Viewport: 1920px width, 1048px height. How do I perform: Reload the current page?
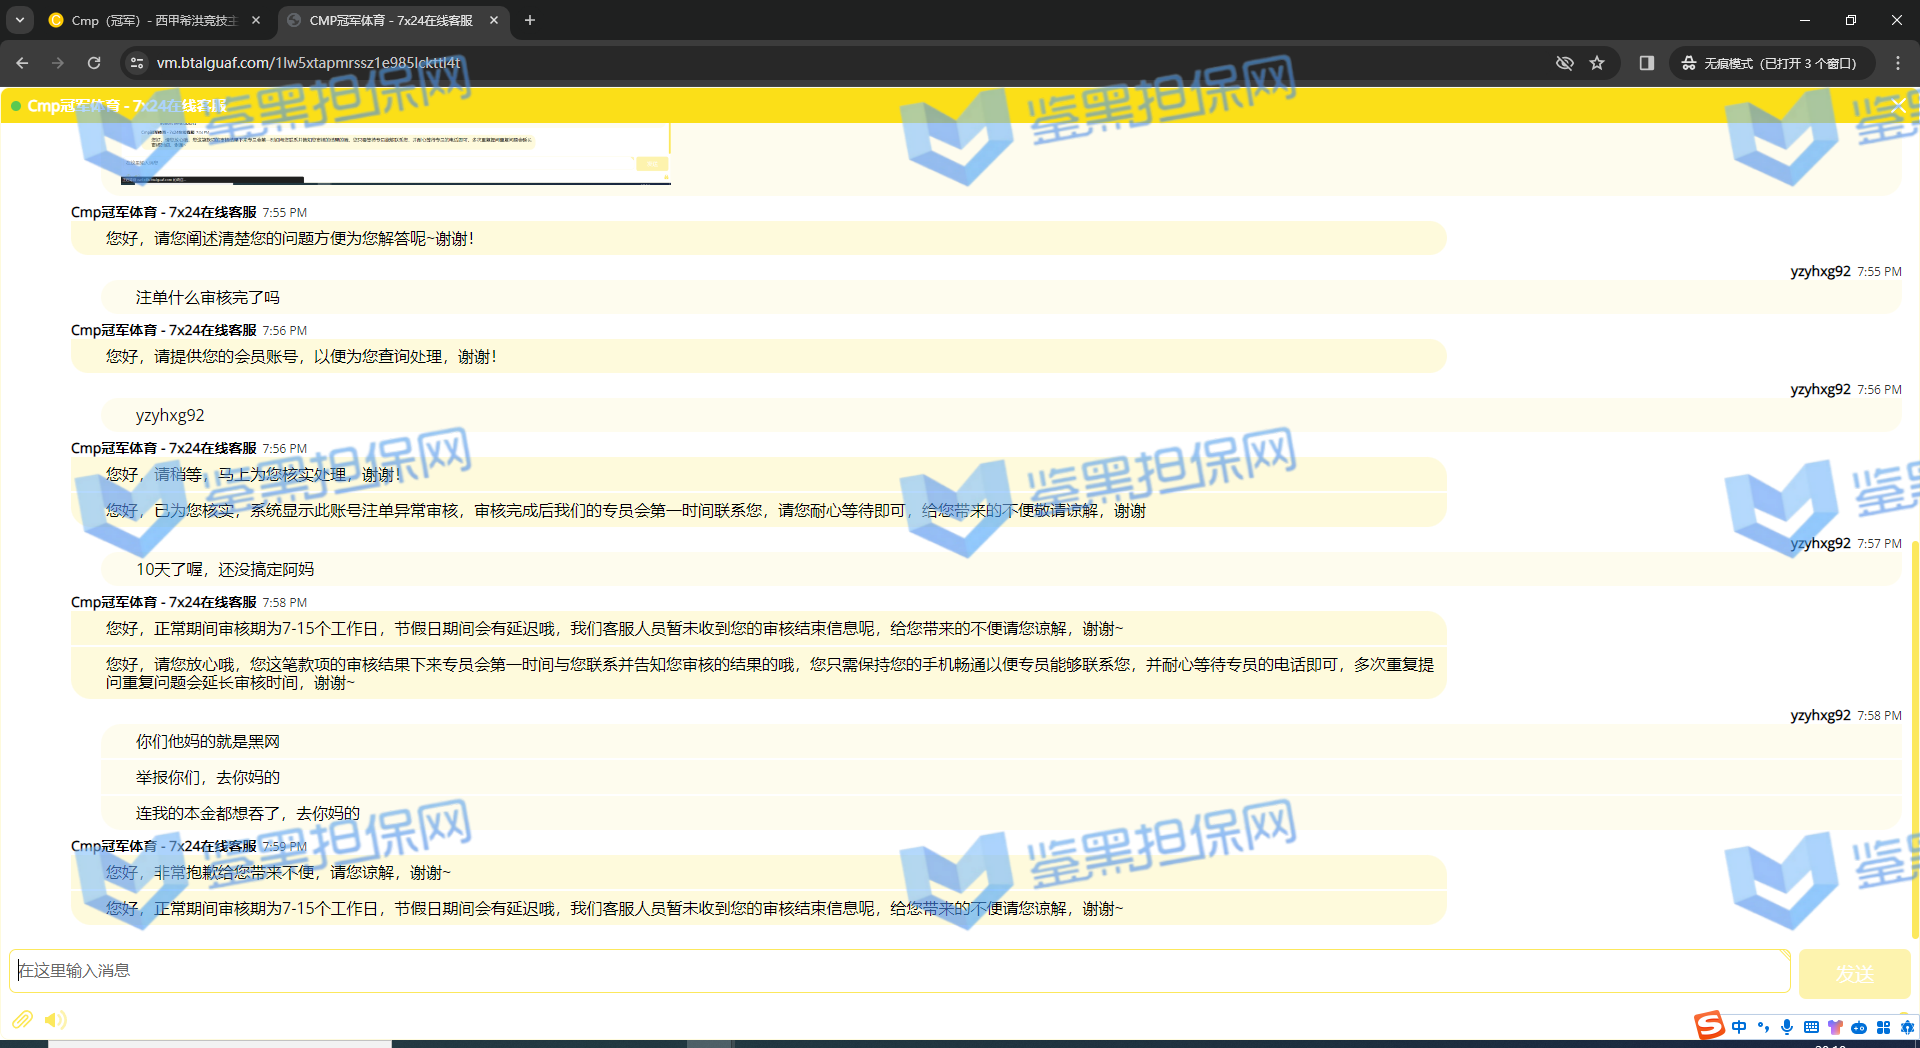[94, 63]
